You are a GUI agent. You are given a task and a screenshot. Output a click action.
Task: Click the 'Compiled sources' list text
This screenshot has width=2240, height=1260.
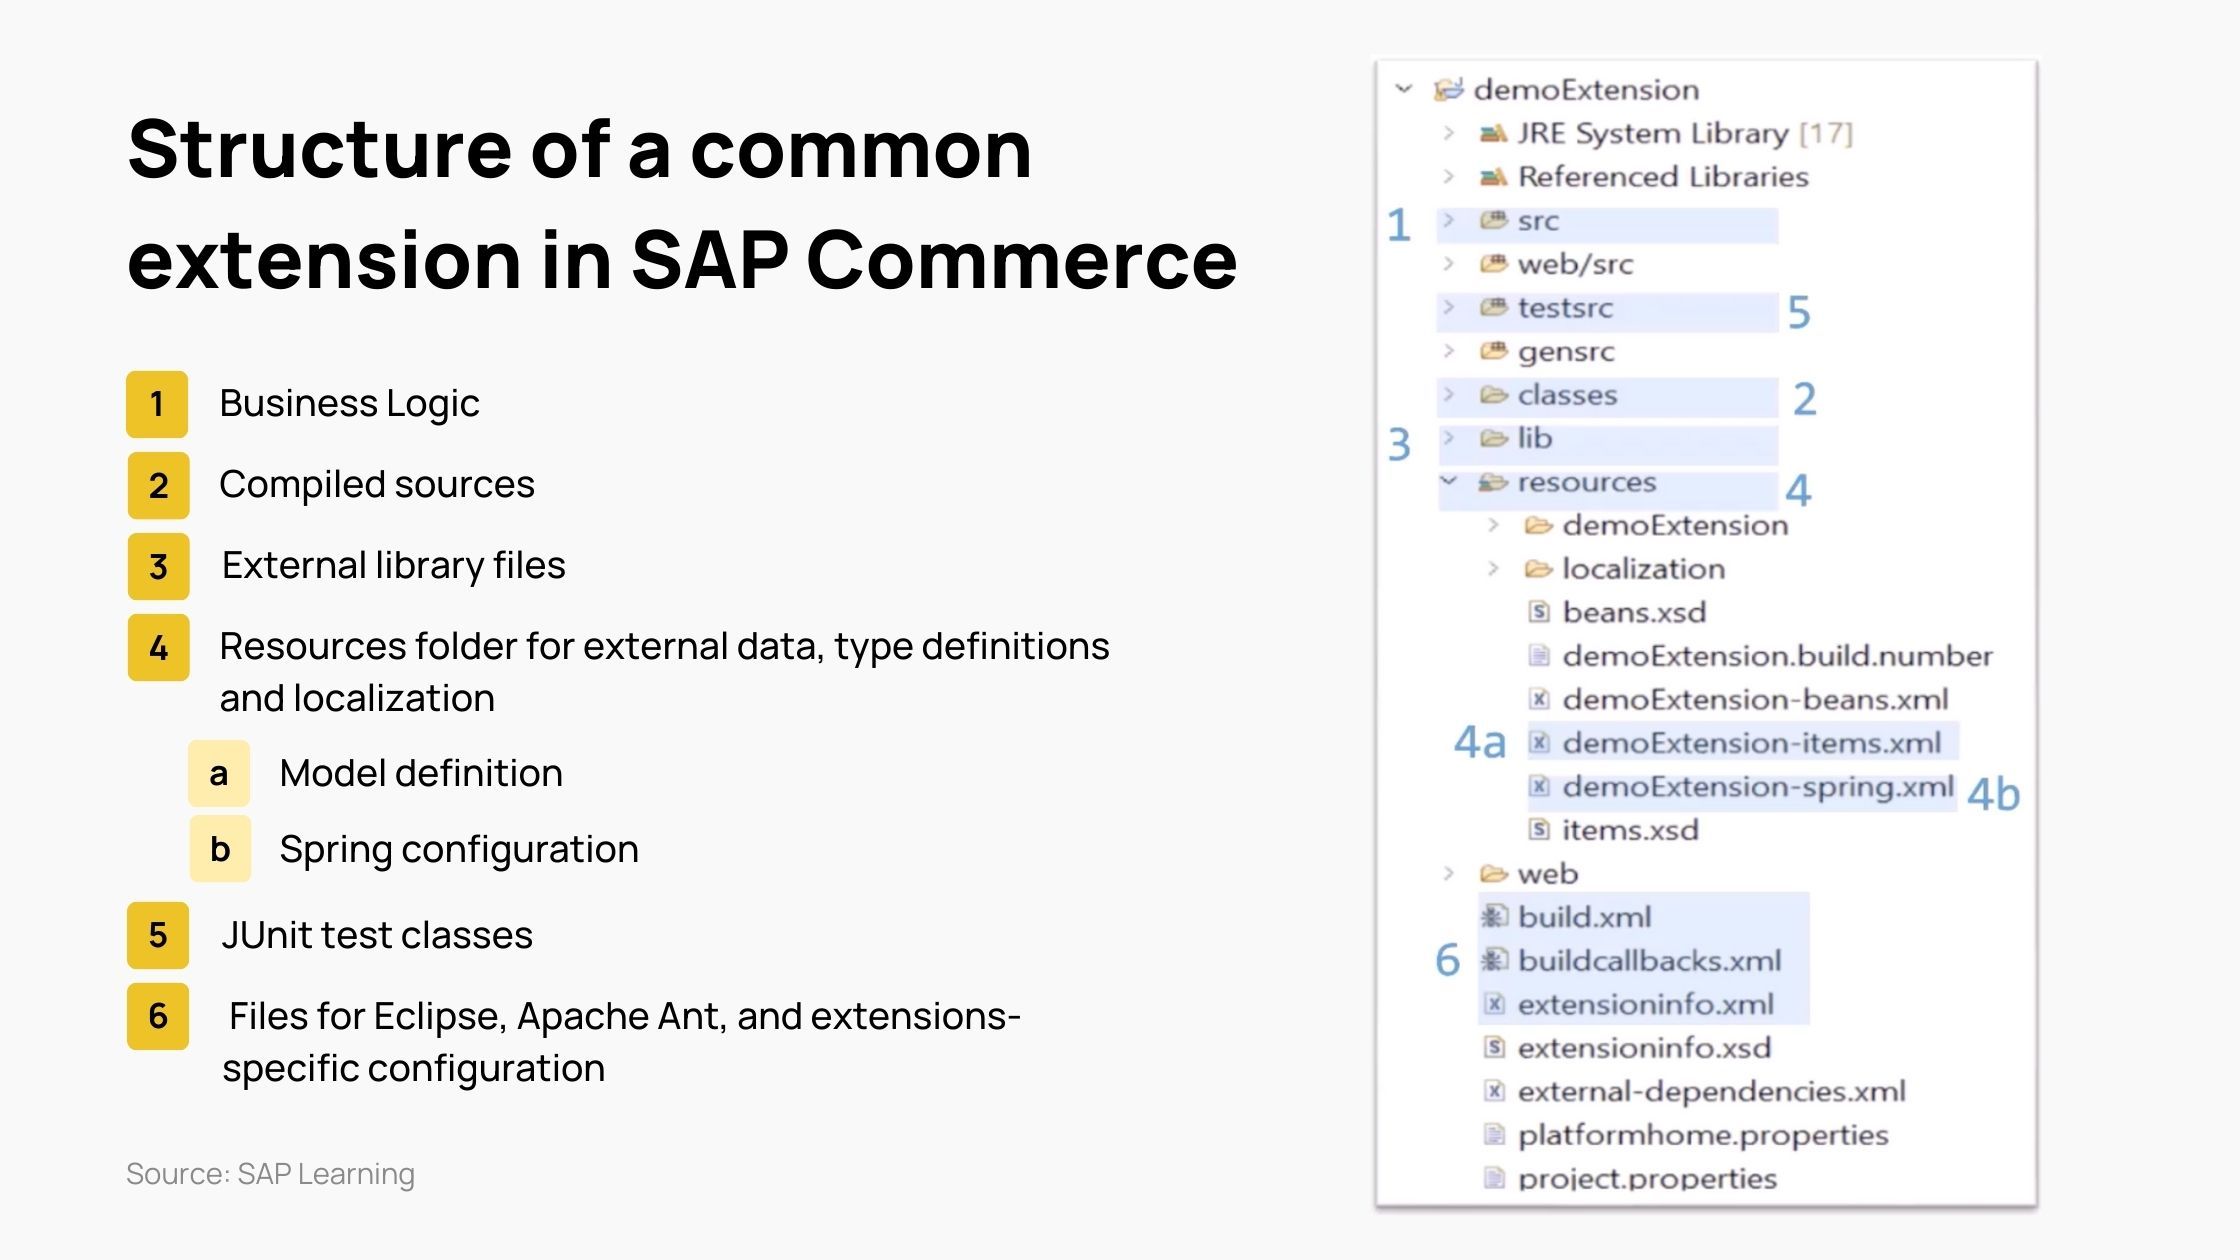377,485
